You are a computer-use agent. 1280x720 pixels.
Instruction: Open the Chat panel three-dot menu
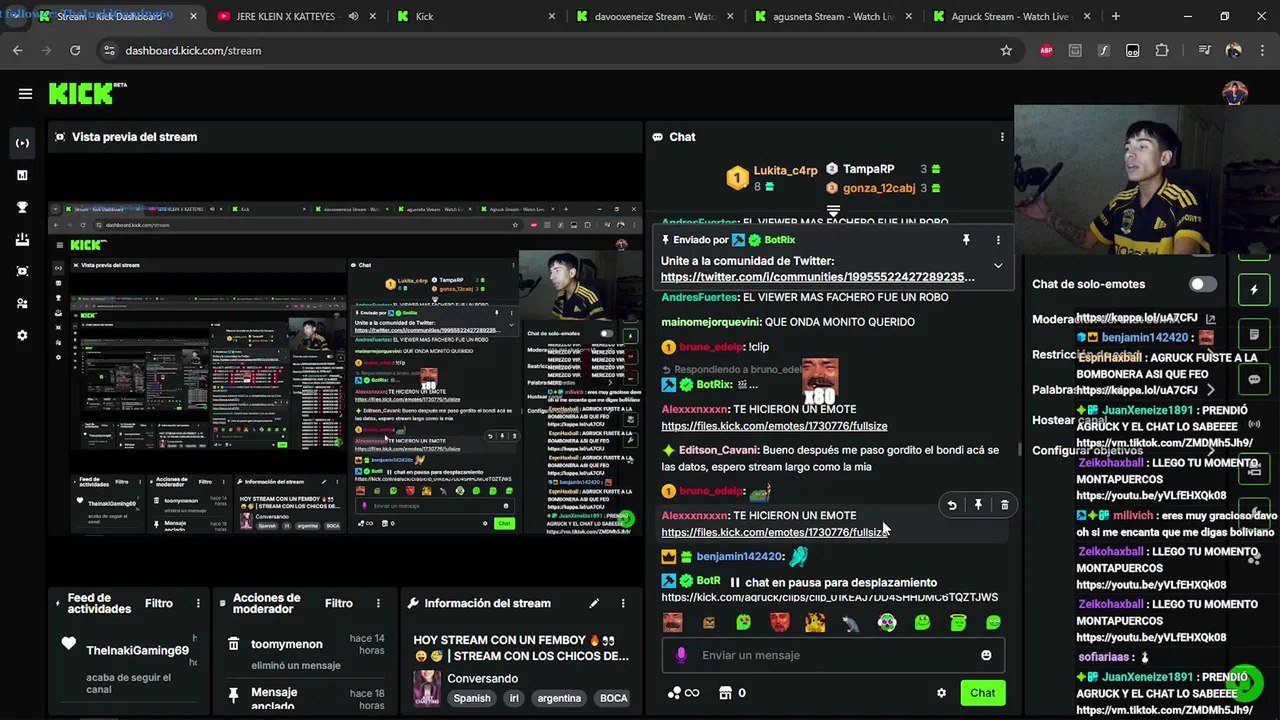coord(1002,137)
